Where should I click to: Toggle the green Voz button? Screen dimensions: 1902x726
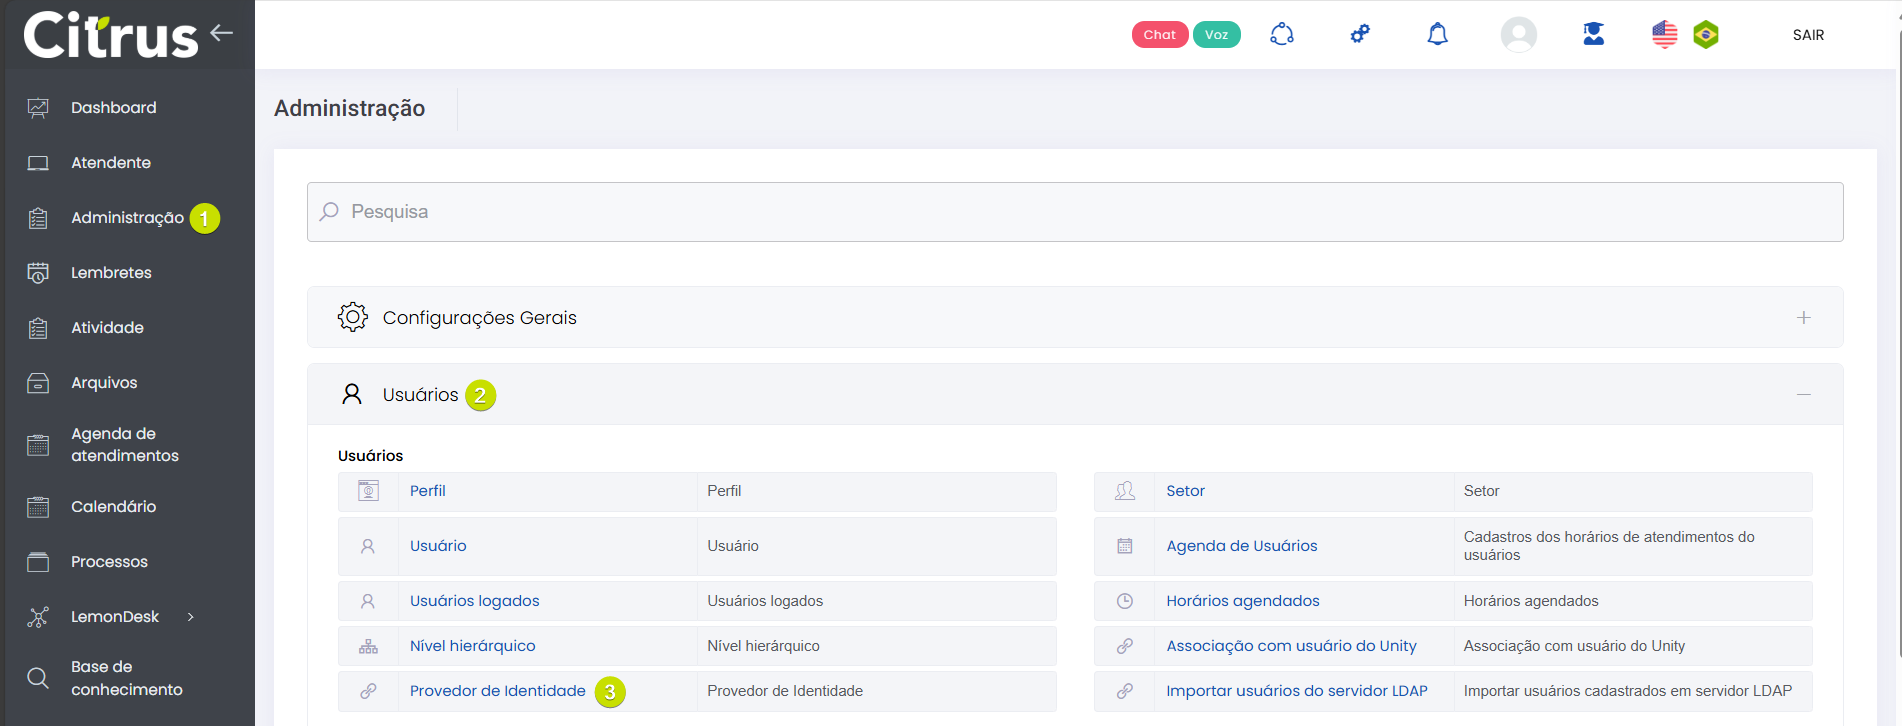(x=1216, y=35)
